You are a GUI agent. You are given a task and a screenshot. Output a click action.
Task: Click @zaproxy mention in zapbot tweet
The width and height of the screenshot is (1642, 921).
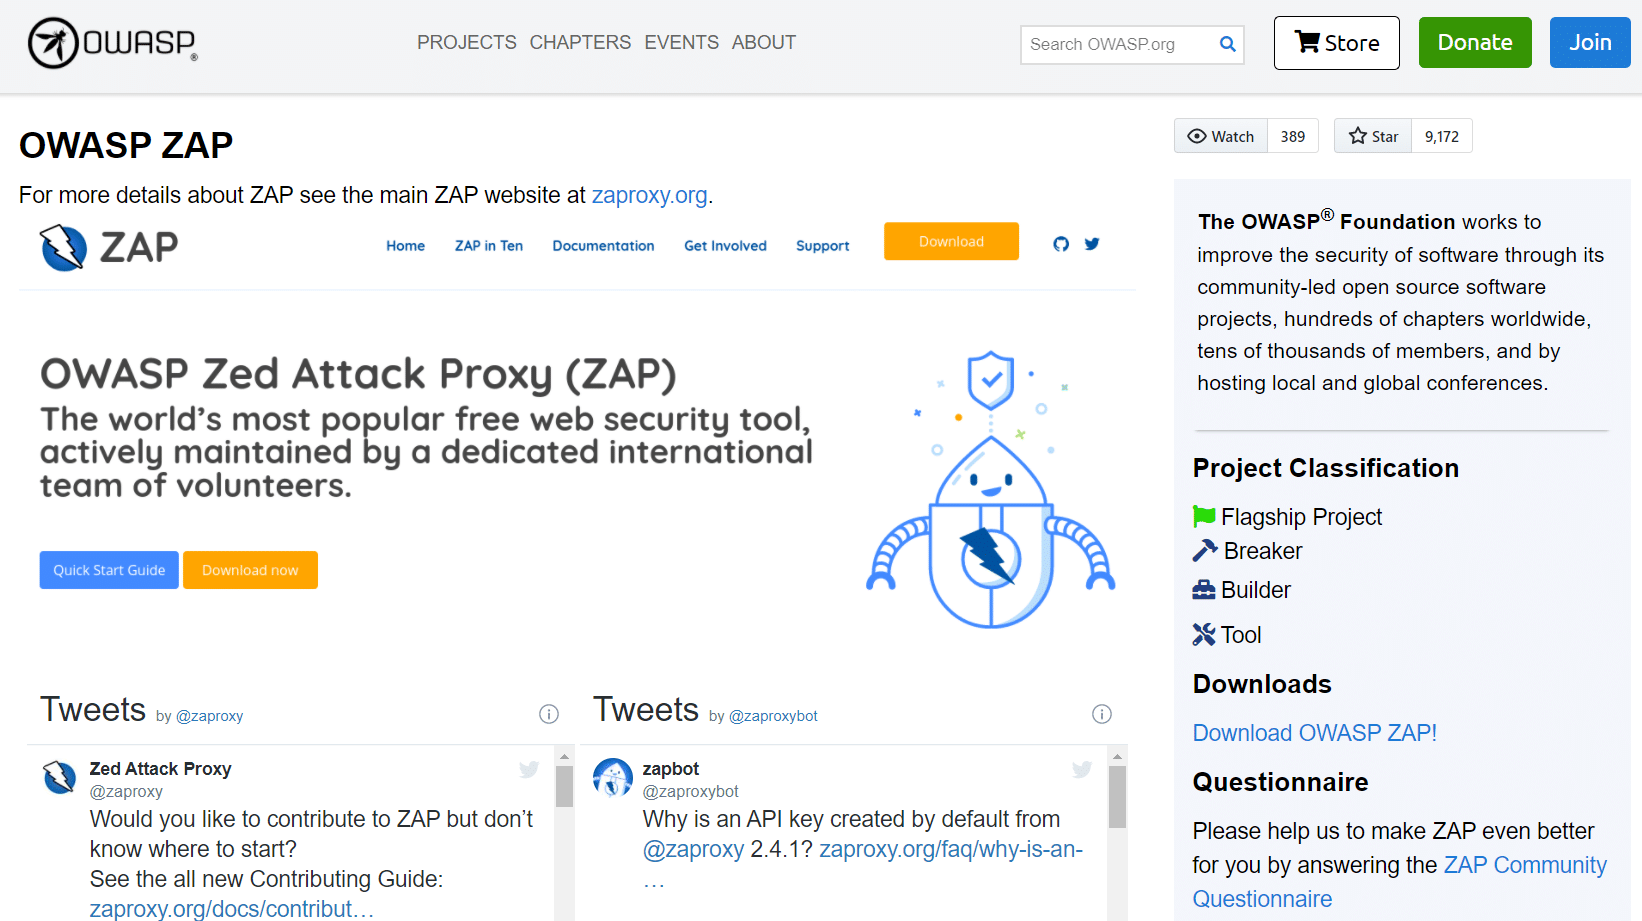693,849
